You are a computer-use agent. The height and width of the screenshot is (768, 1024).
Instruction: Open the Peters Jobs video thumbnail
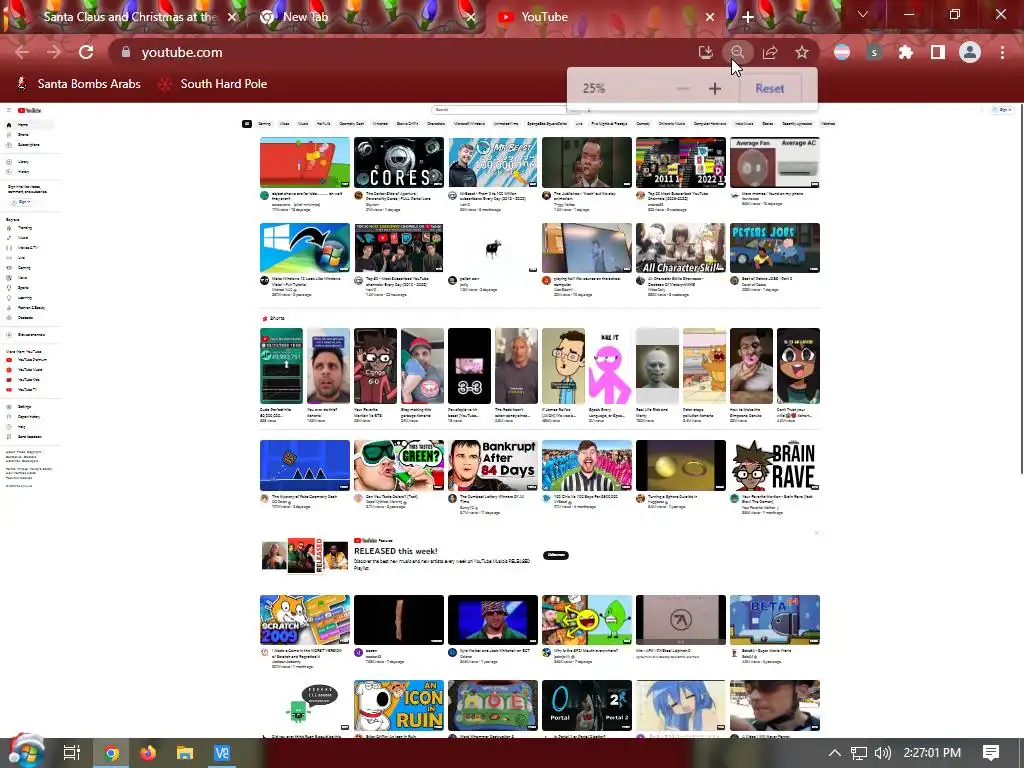[775, 248]
